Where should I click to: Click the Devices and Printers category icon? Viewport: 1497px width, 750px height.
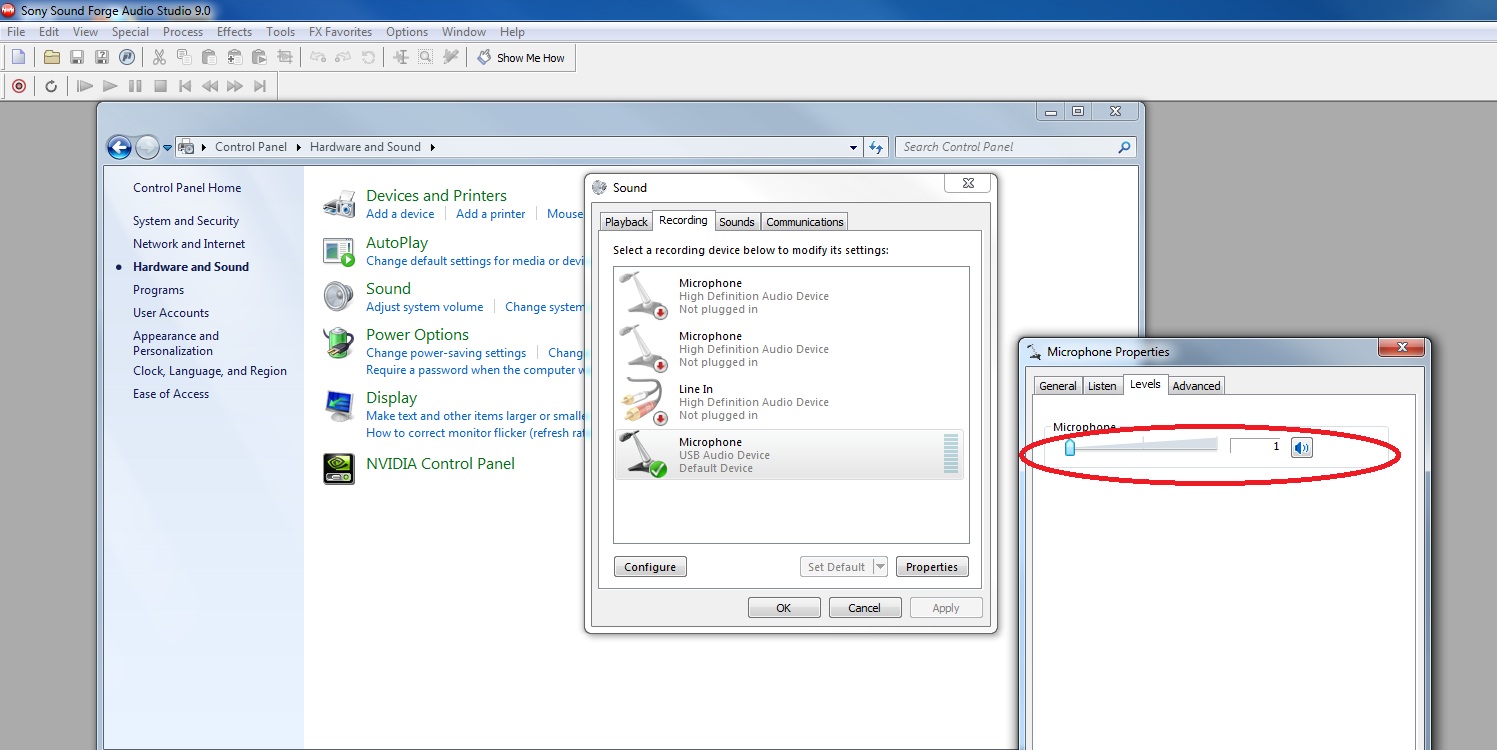(340, 204)
